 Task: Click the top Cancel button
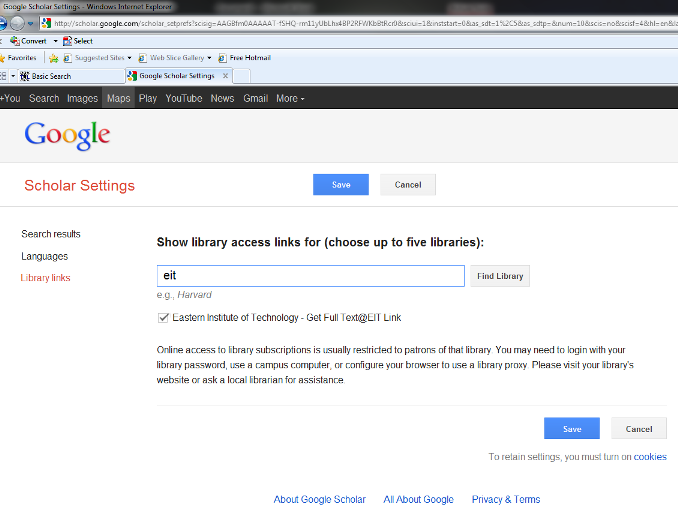click(x=408, y=185)
